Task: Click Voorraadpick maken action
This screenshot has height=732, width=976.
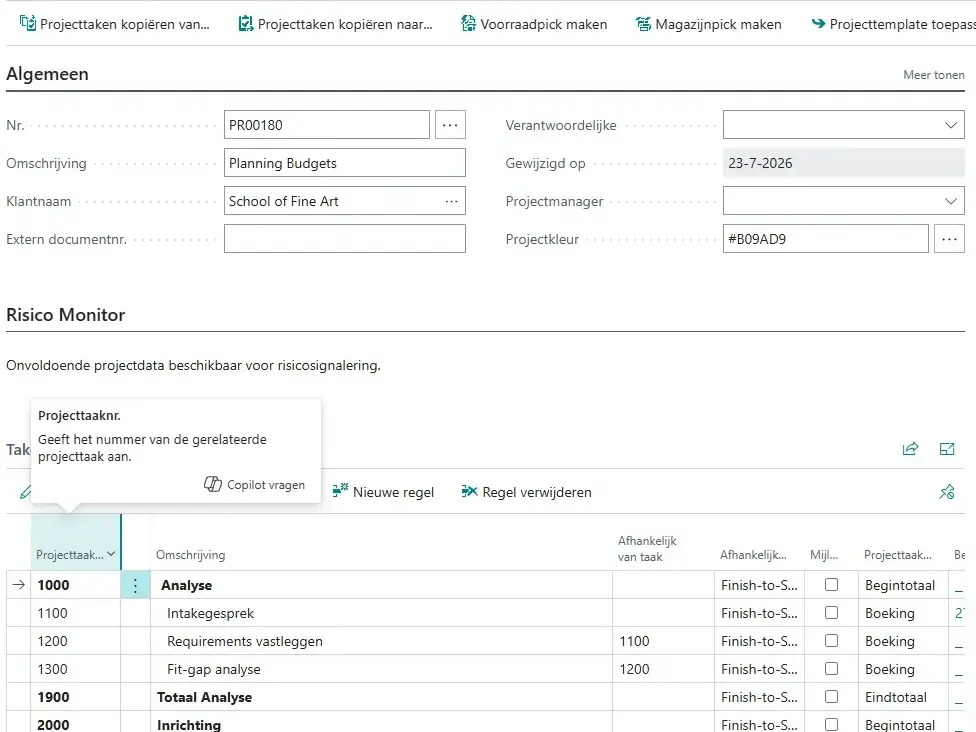Action: coord(534,24)
